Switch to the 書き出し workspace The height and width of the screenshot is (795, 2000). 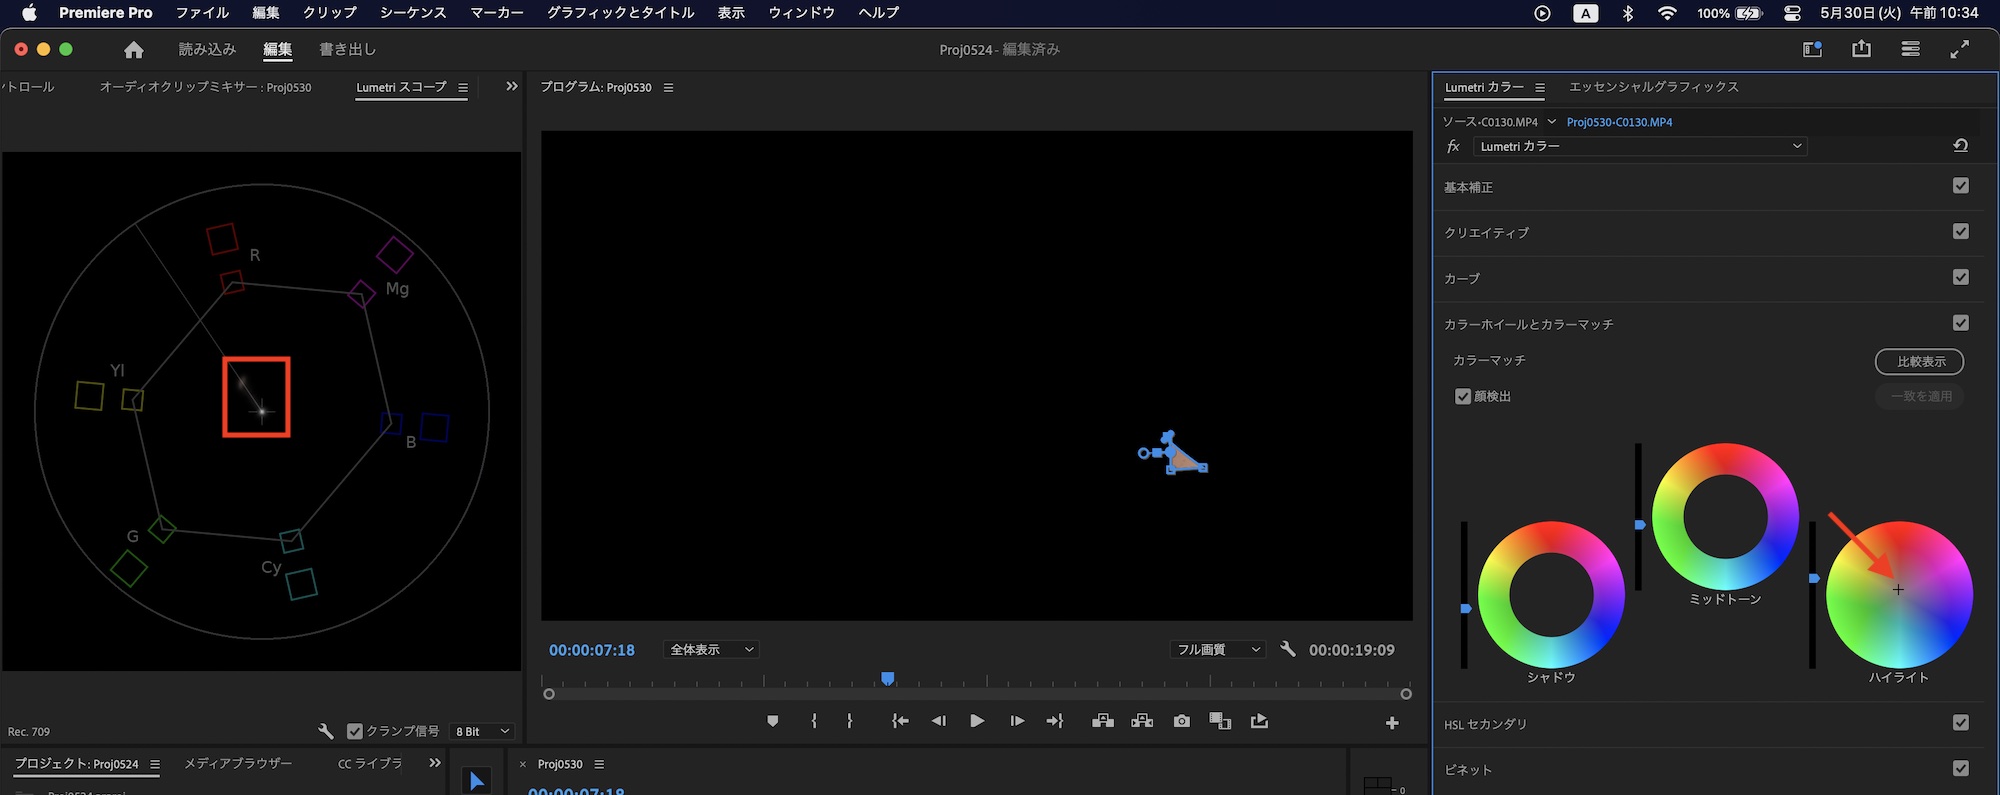click(x=347, y=49)
